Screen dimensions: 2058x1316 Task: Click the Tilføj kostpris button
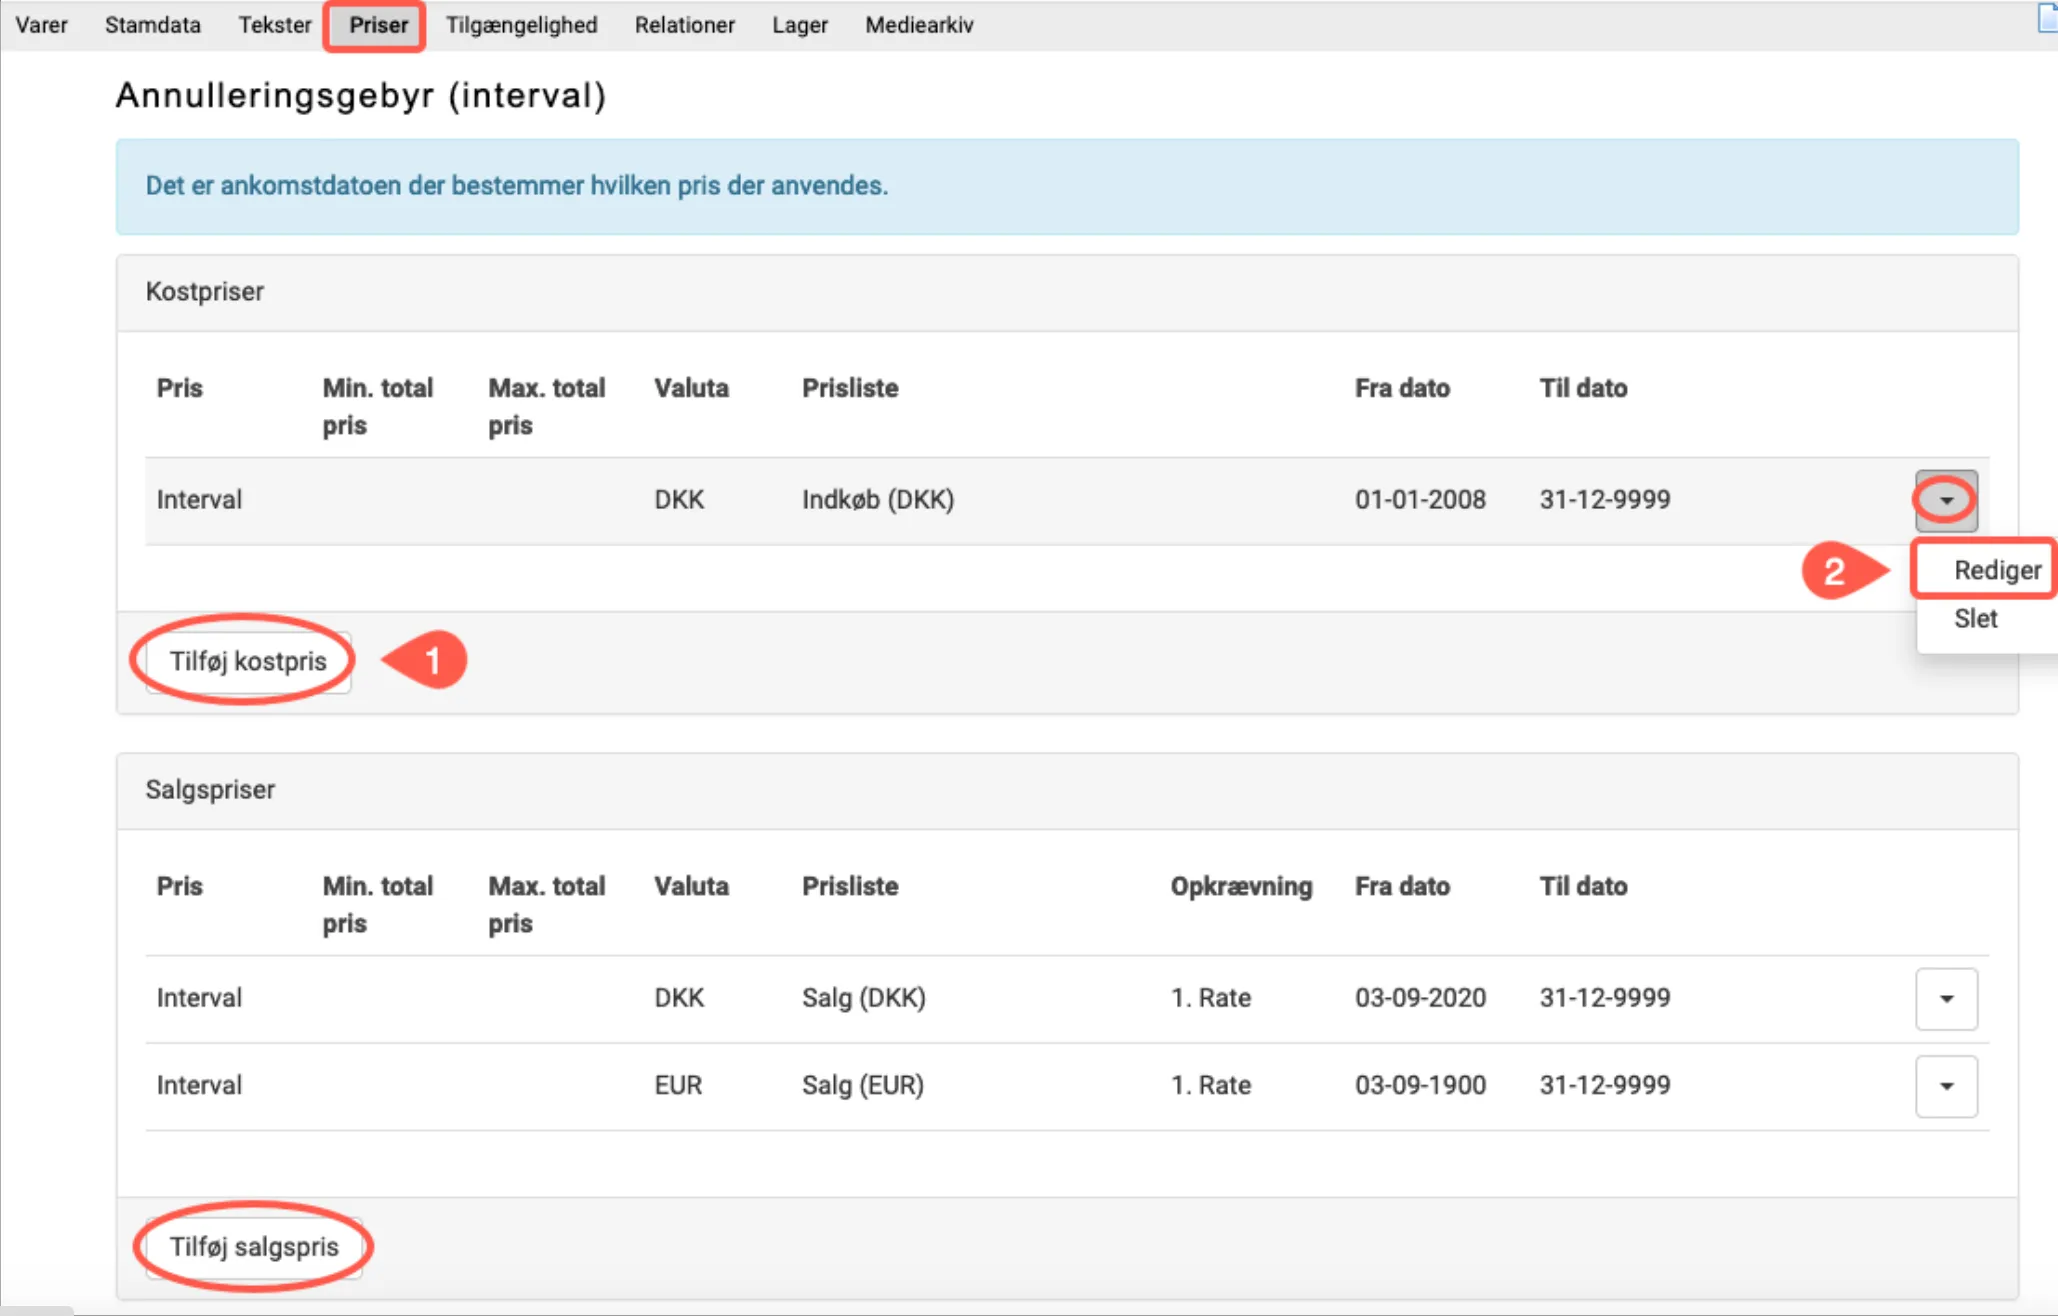tap(248, 661)
